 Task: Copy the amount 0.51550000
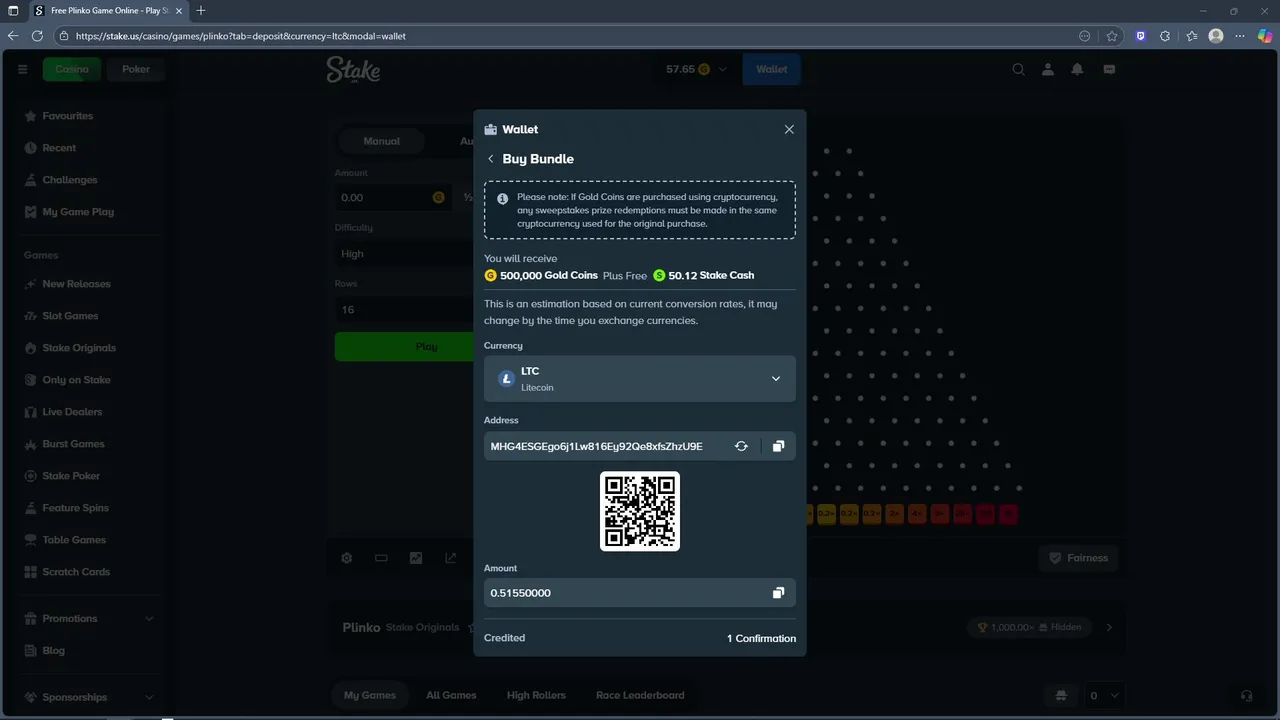click(778, 593)
